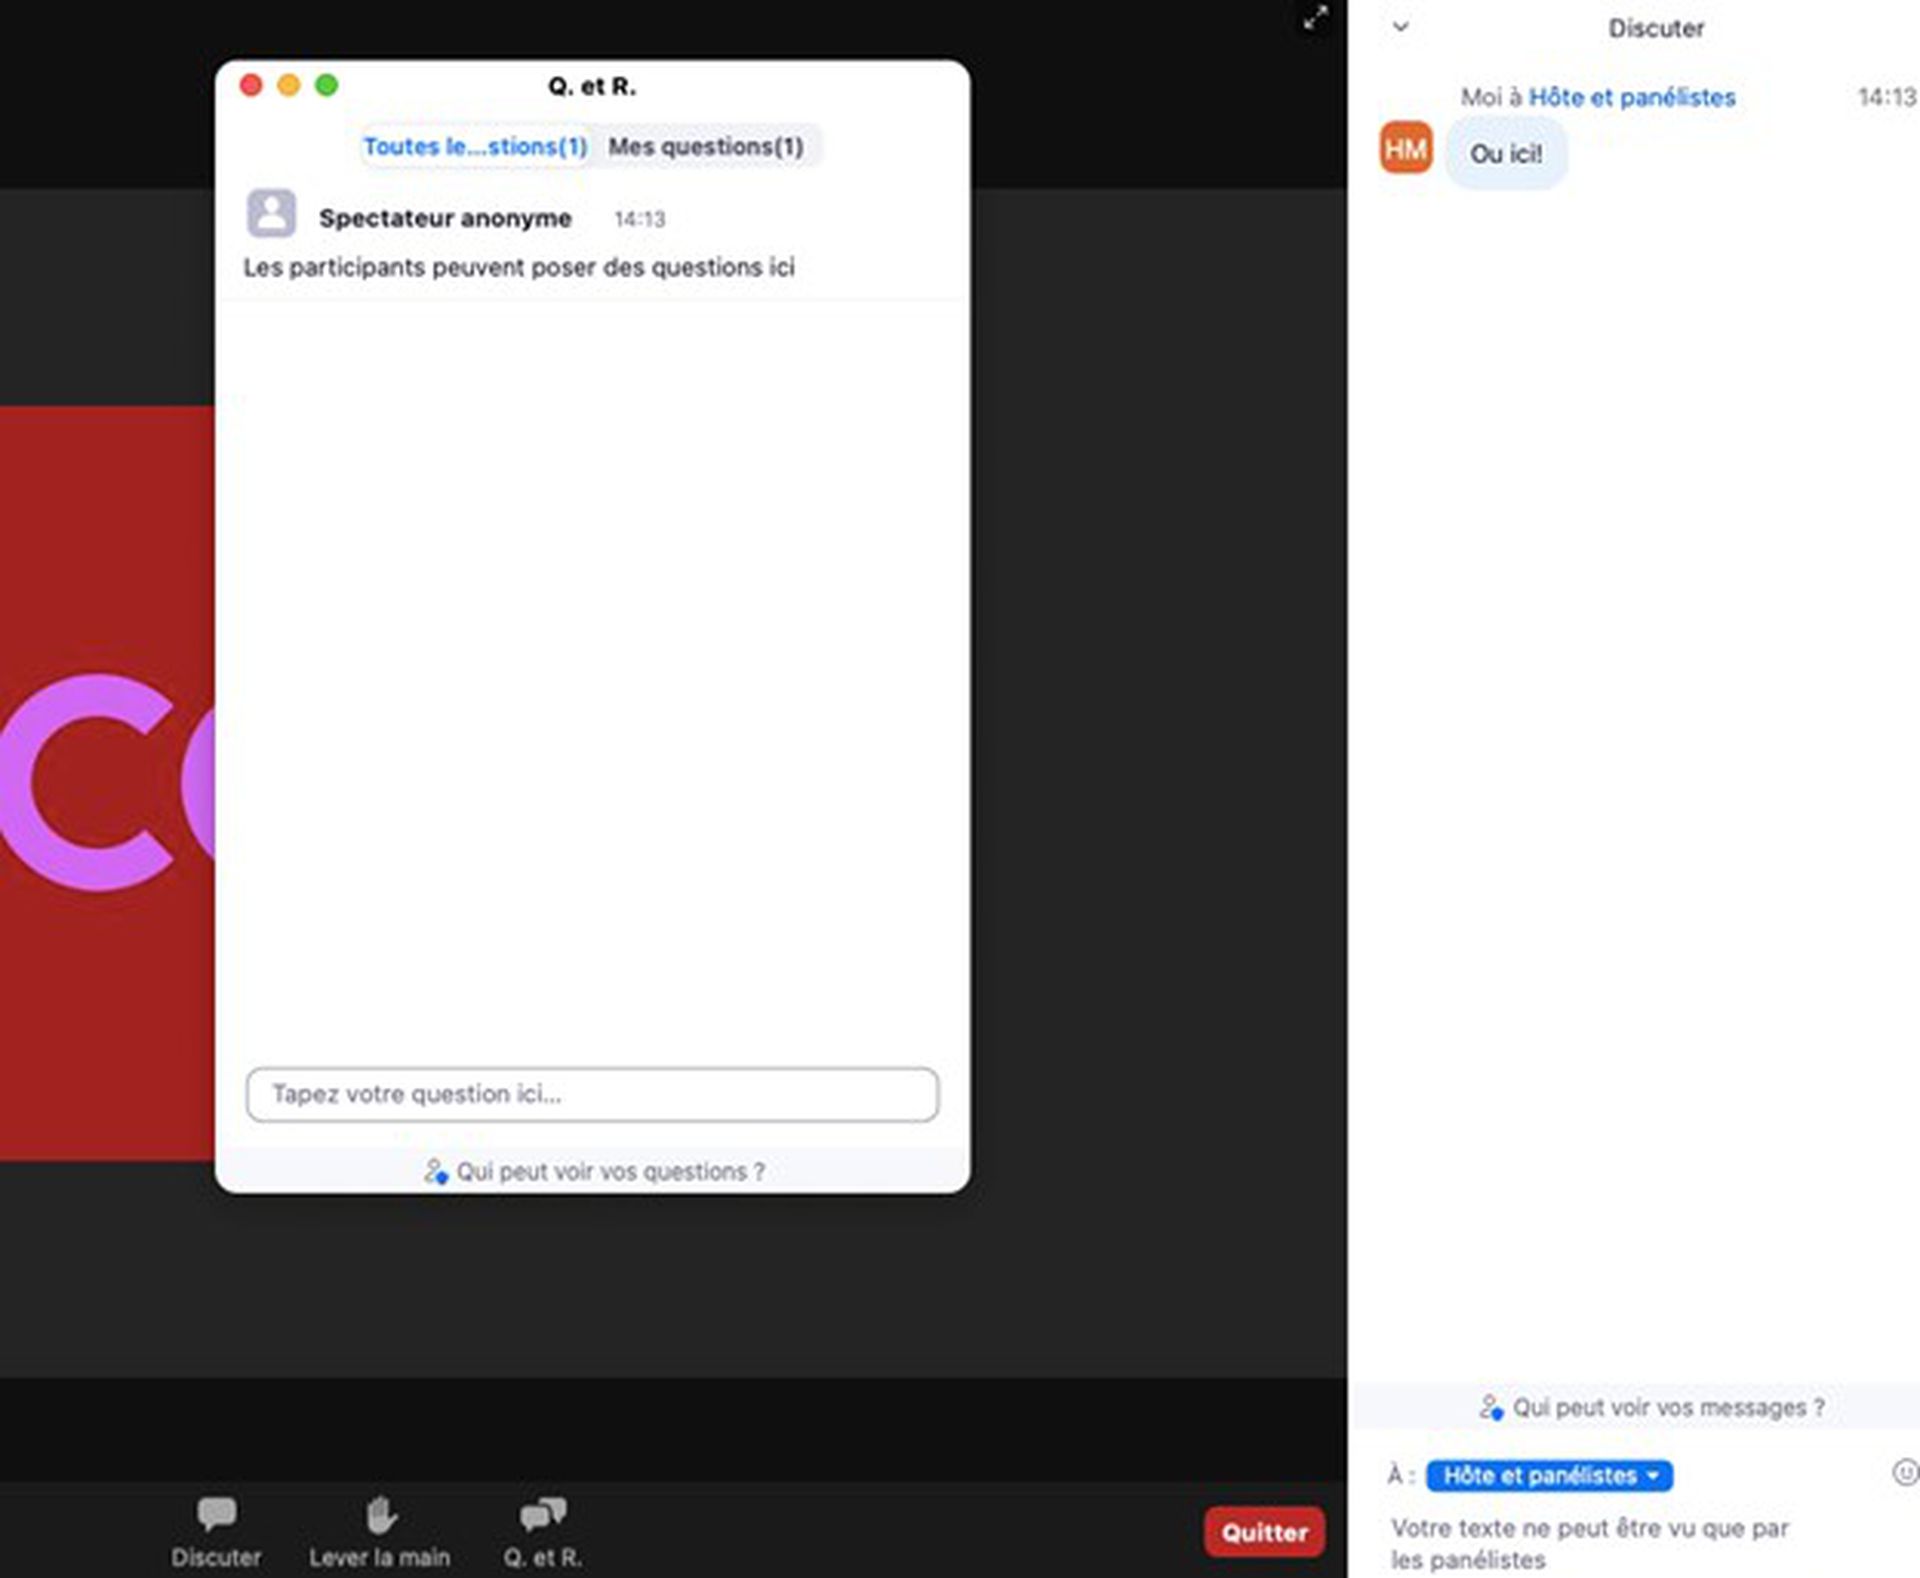Image resolution: width=1920 pixels, height=1578 pixels.
Task: Select the question 'Les participants peuvent poser des questions ici'
Action: [x=519, y=267]
